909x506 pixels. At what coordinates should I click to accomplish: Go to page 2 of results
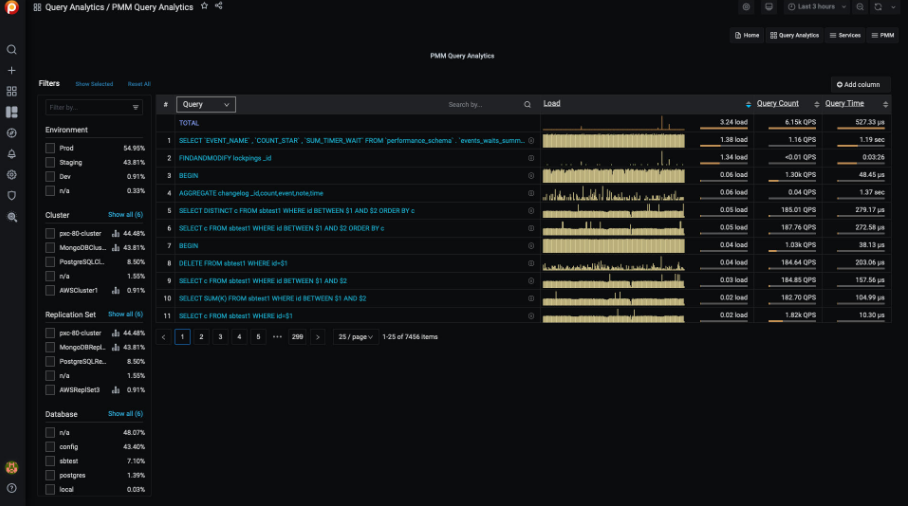201,337
